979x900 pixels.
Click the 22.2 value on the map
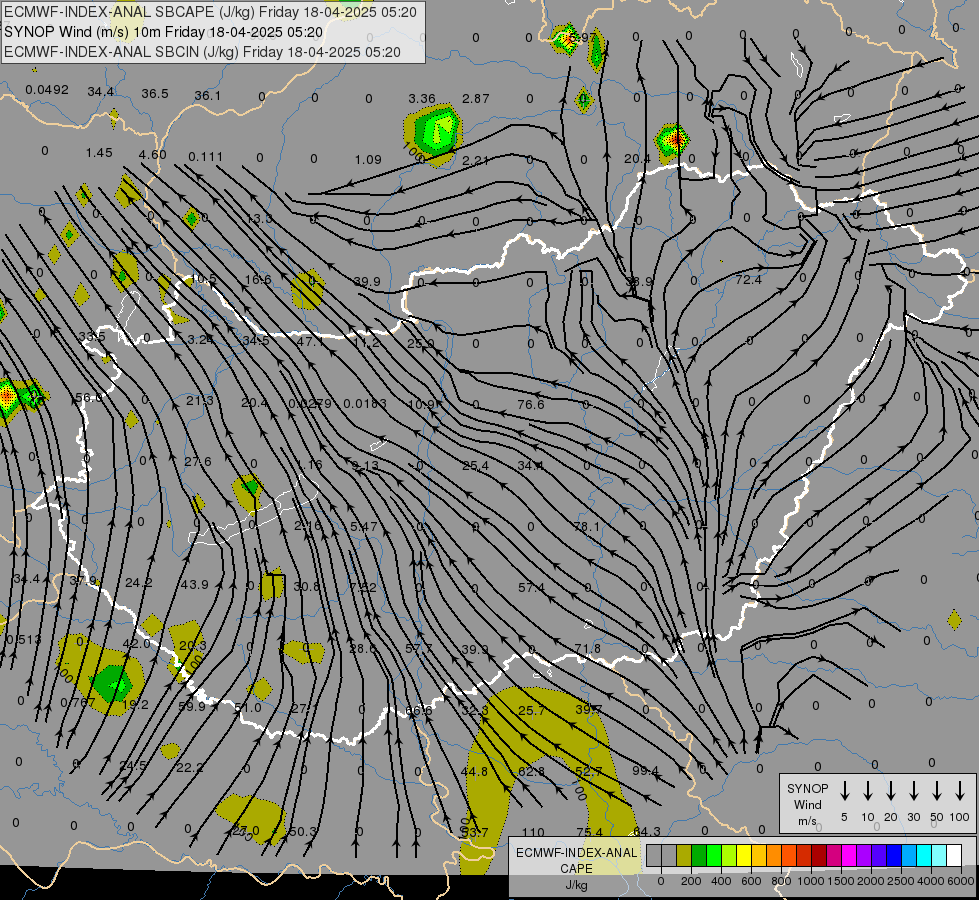189,768
